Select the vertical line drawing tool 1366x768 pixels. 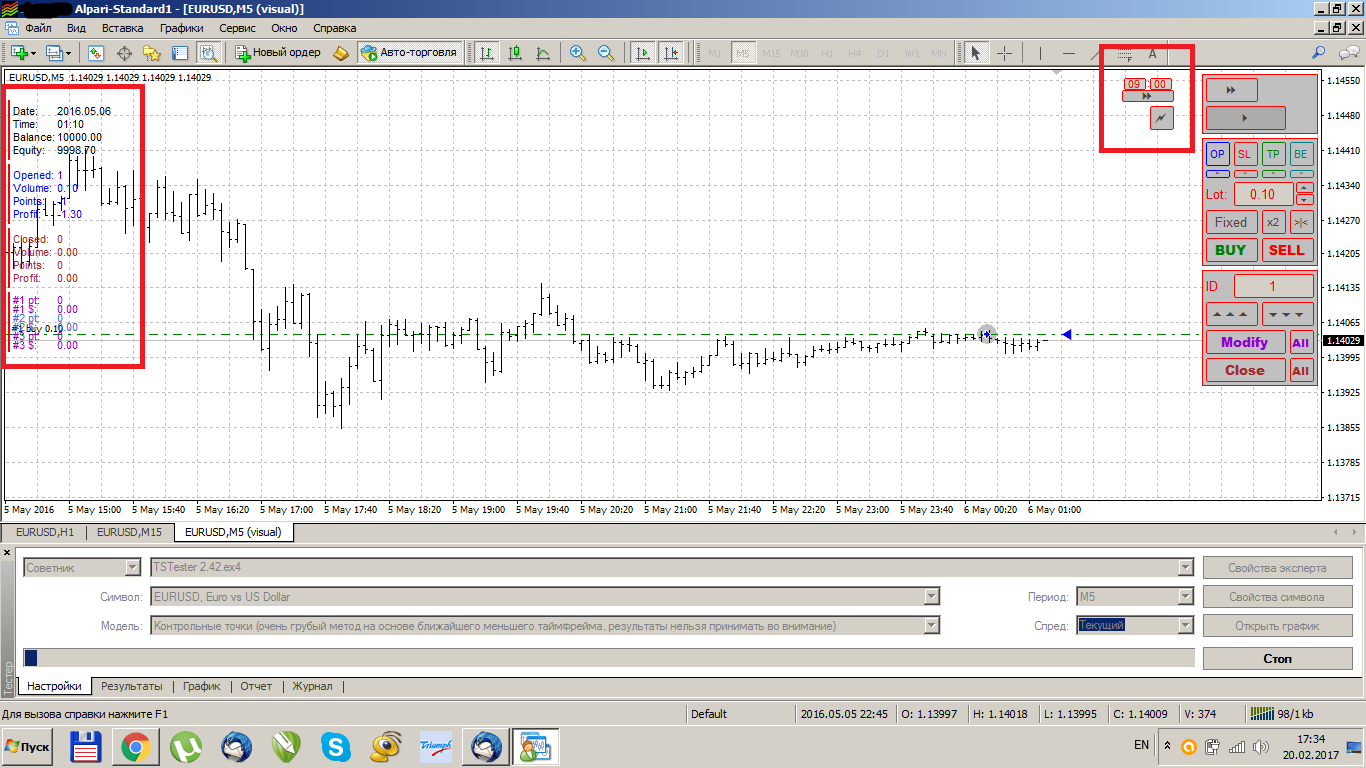coord(1040,52)
